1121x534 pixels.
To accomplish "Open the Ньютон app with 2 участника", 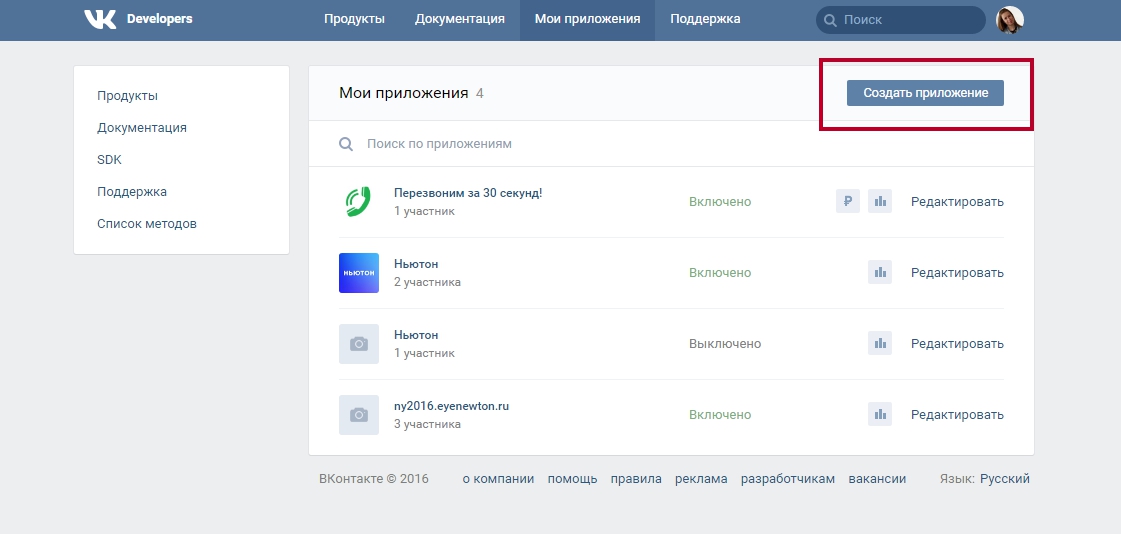I will [x=416, y=264].
